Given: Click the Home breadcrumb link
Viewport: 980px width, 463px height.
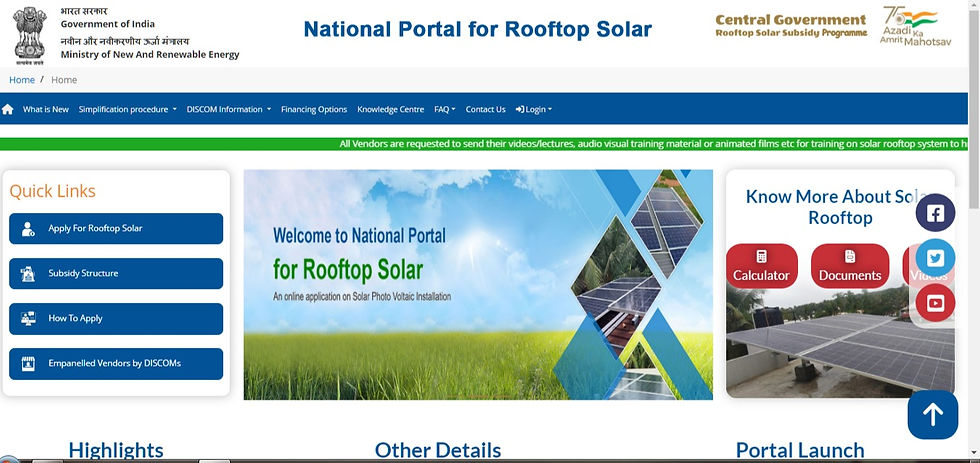Looking at the screenshot, I should pyautogui.click(x=22, y=80).
